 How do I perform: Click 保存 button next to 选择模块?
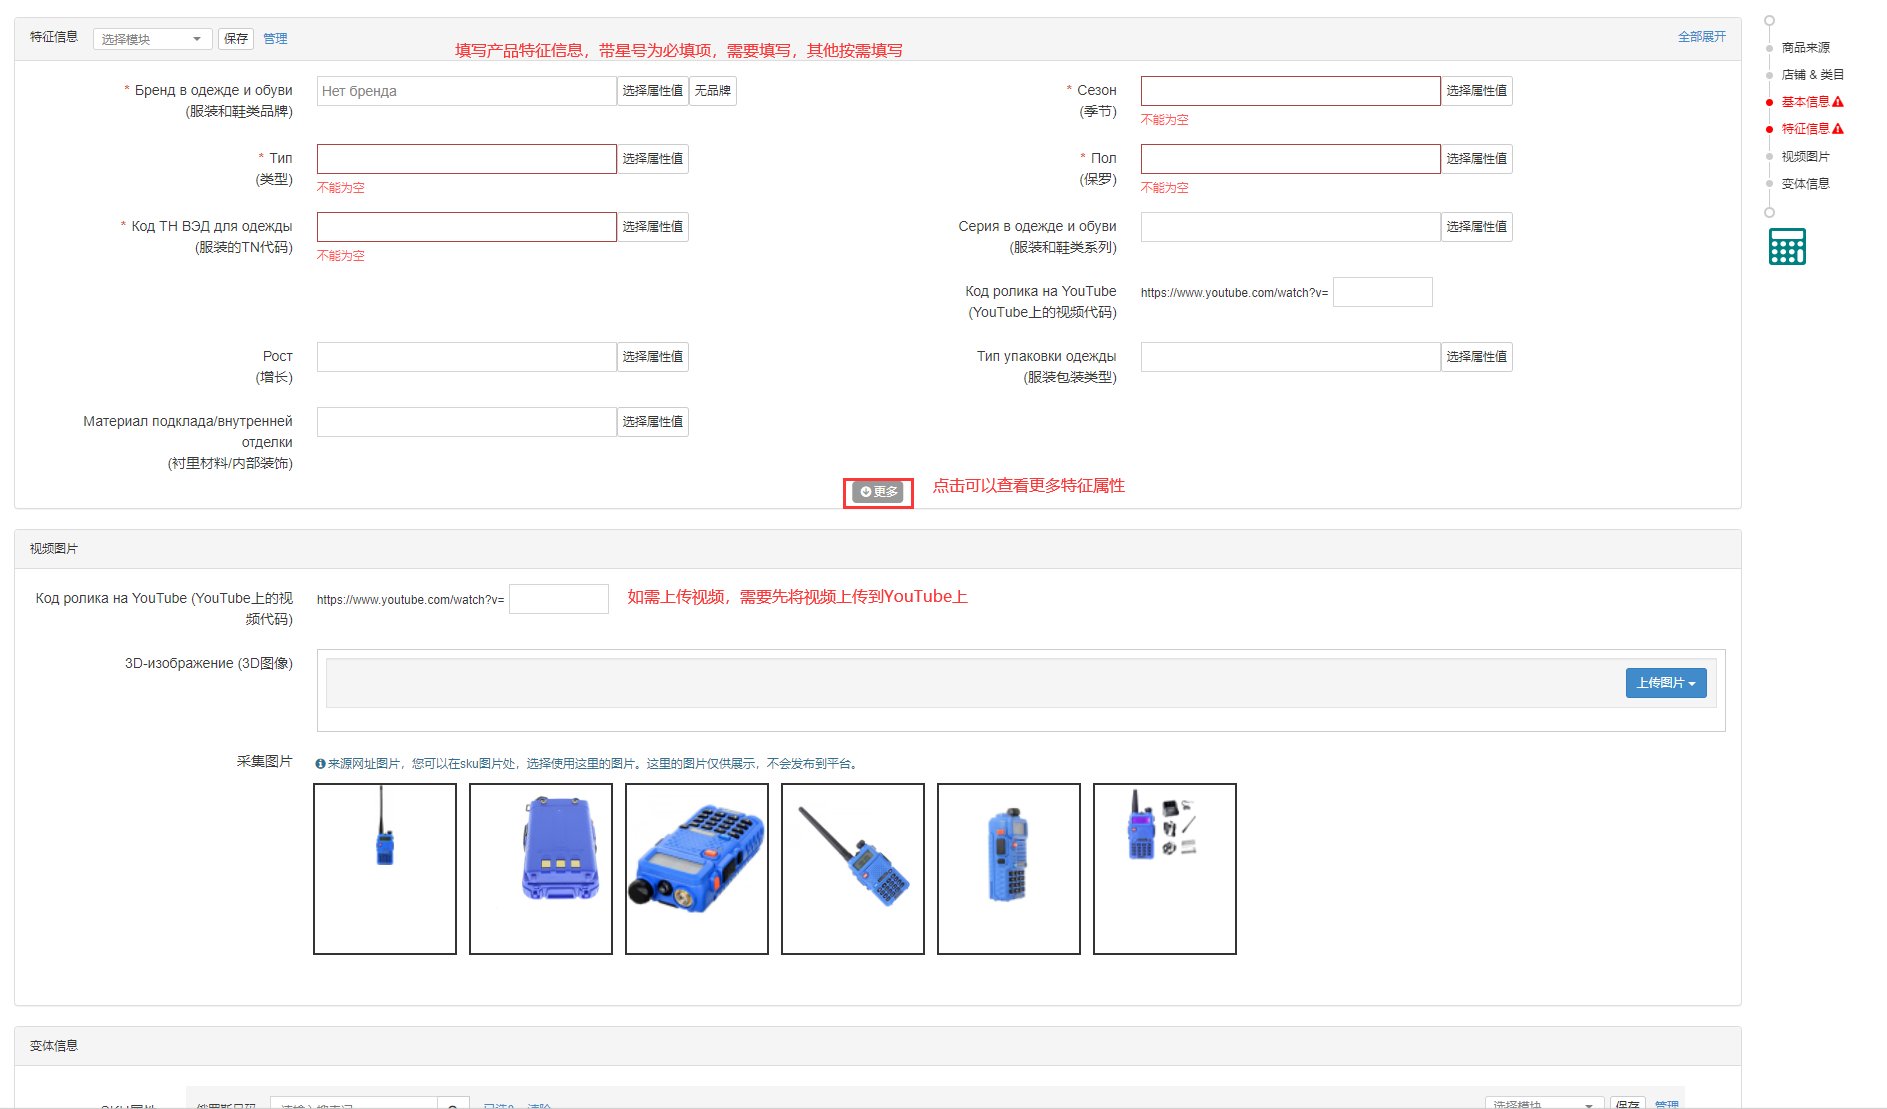pyautogui.click(x=236, y=39)
